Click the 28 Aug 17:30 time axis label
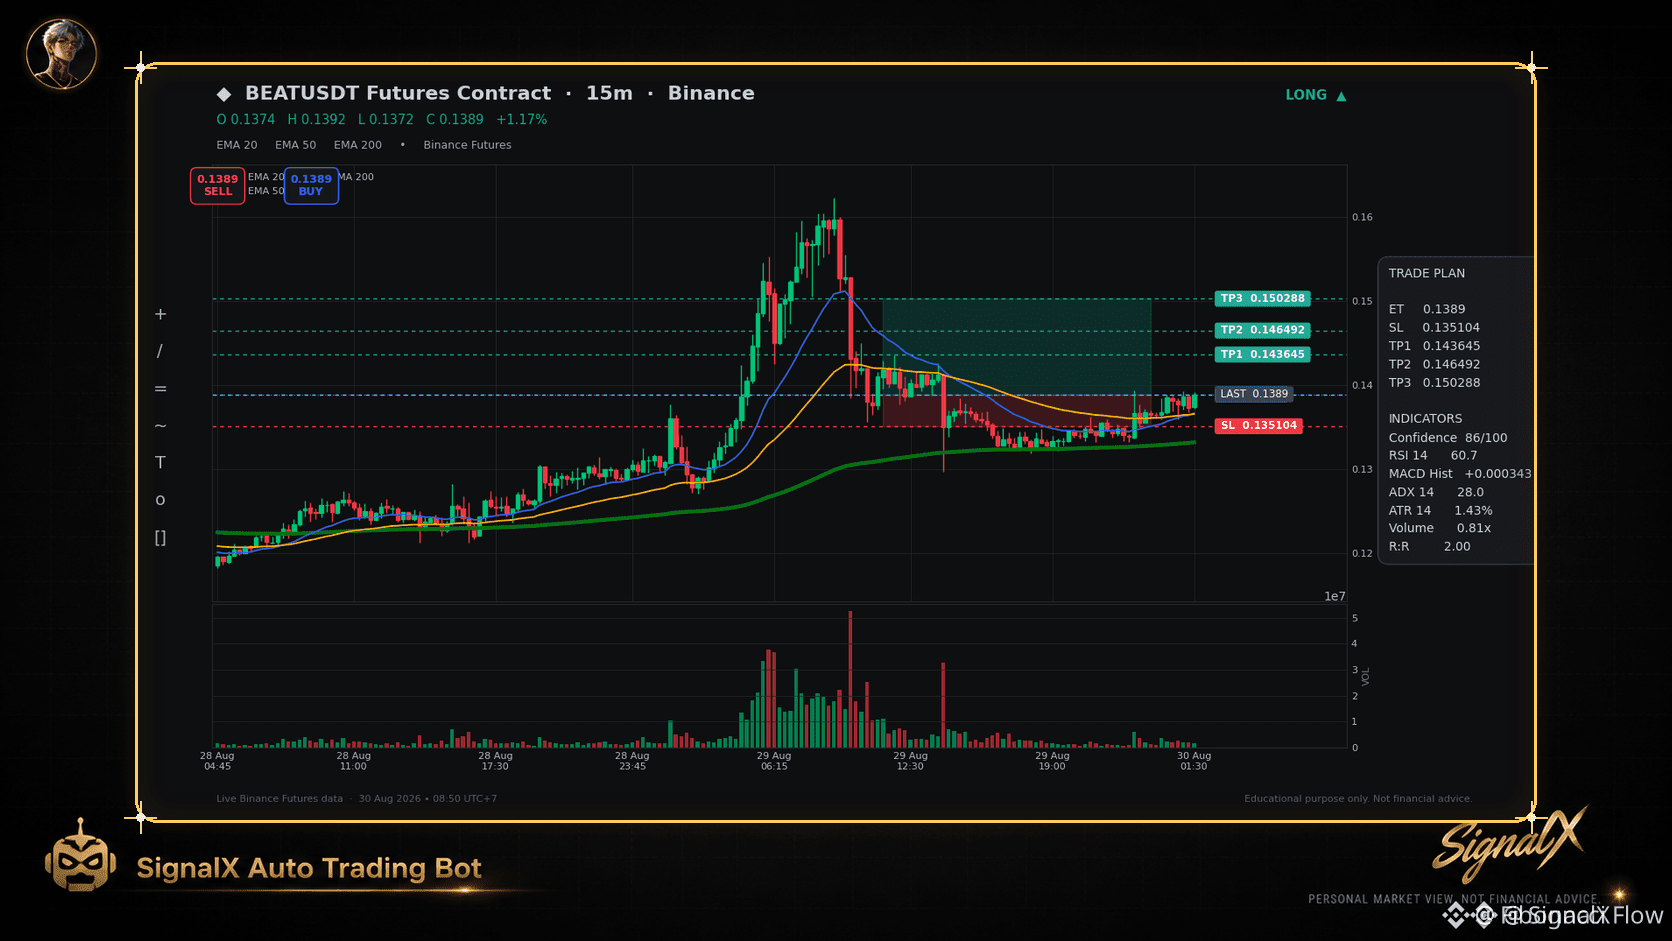This screenshot has width=1672, height=941. [x=495, y=761]
